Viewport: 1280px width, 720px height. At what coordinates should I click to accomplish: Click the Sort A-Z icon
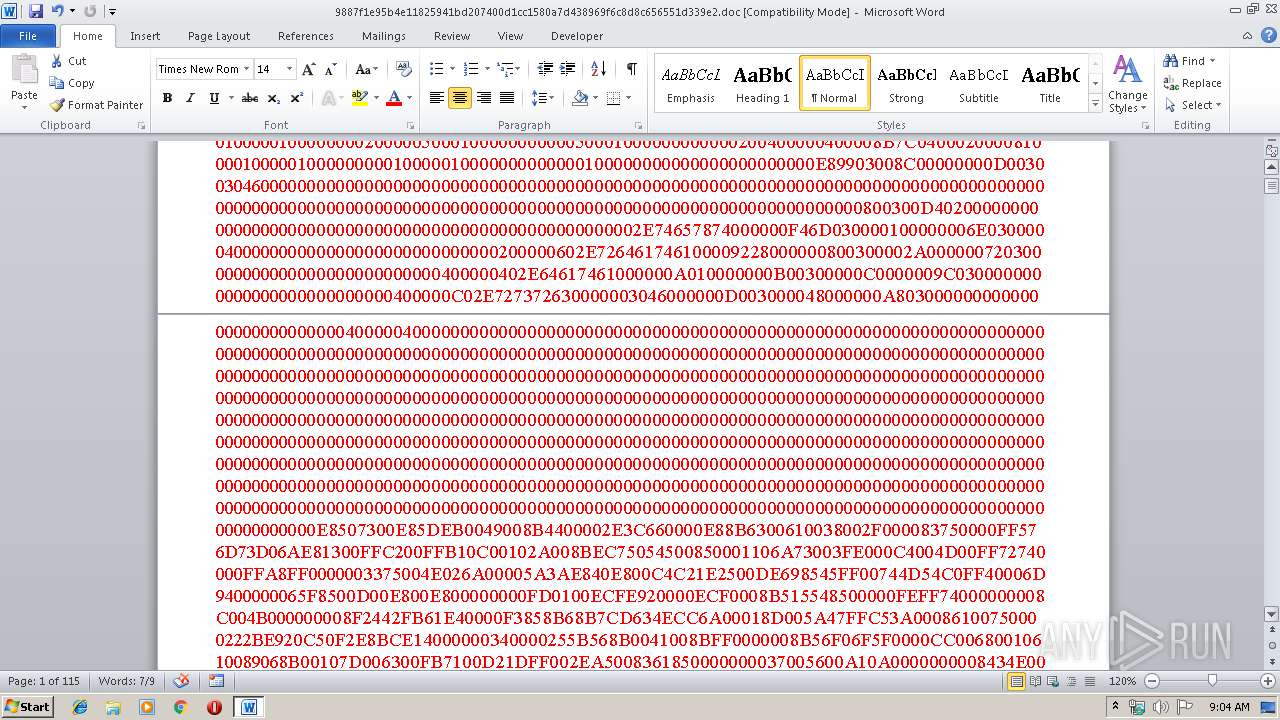point(599,69)
